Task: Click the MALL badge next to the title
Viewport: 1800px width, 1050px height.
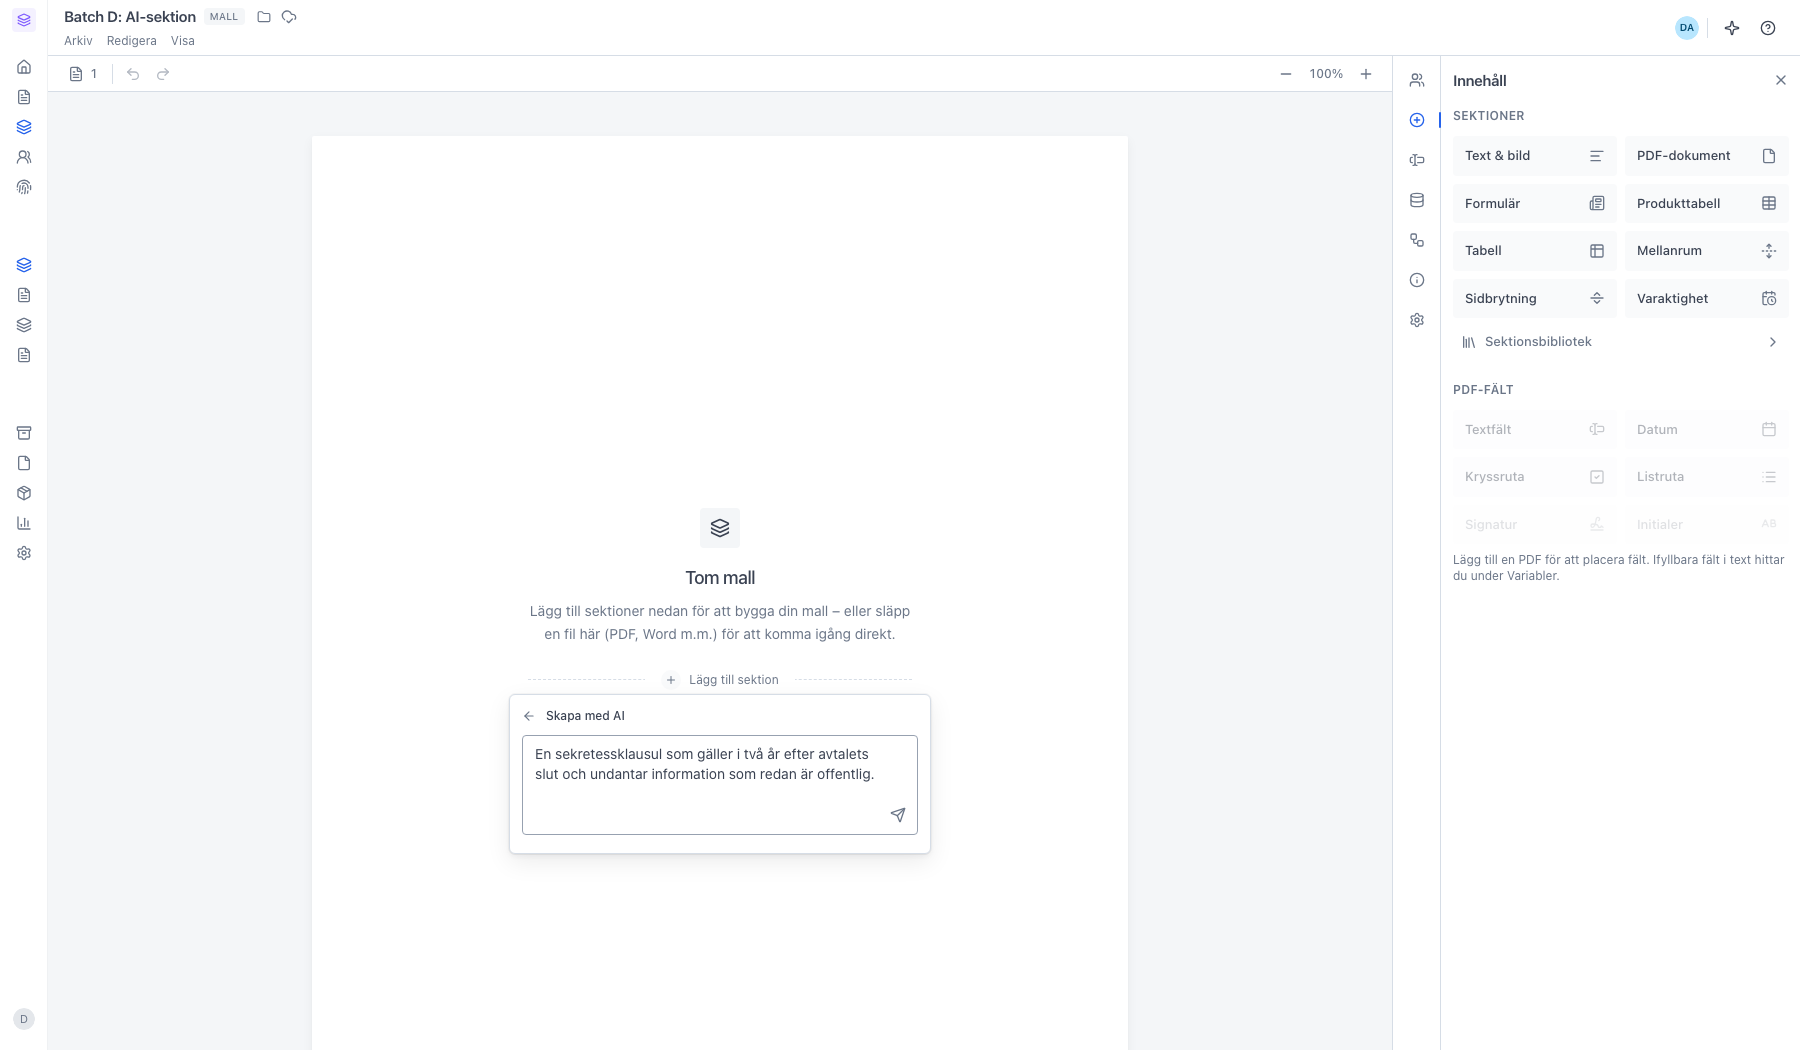Action: 224,17
